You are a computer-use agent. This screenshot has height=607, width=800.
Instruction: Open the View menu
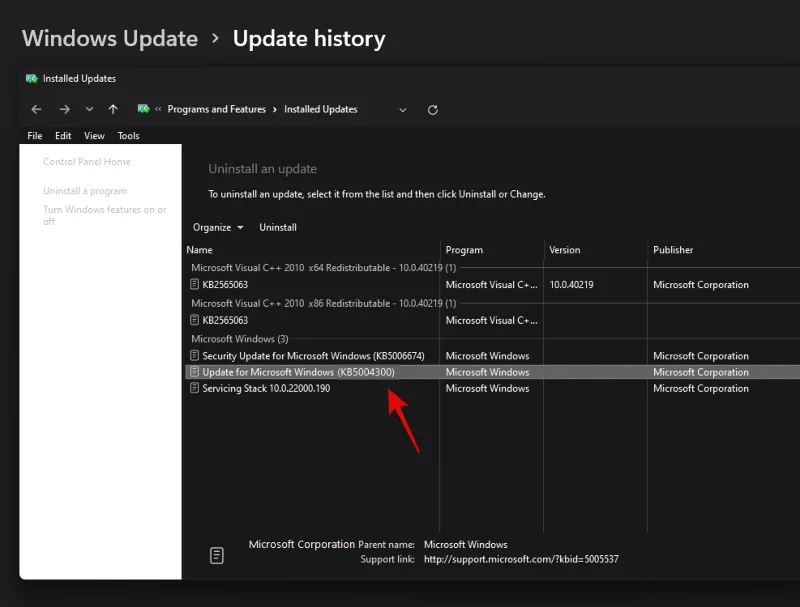click(94, 135)
